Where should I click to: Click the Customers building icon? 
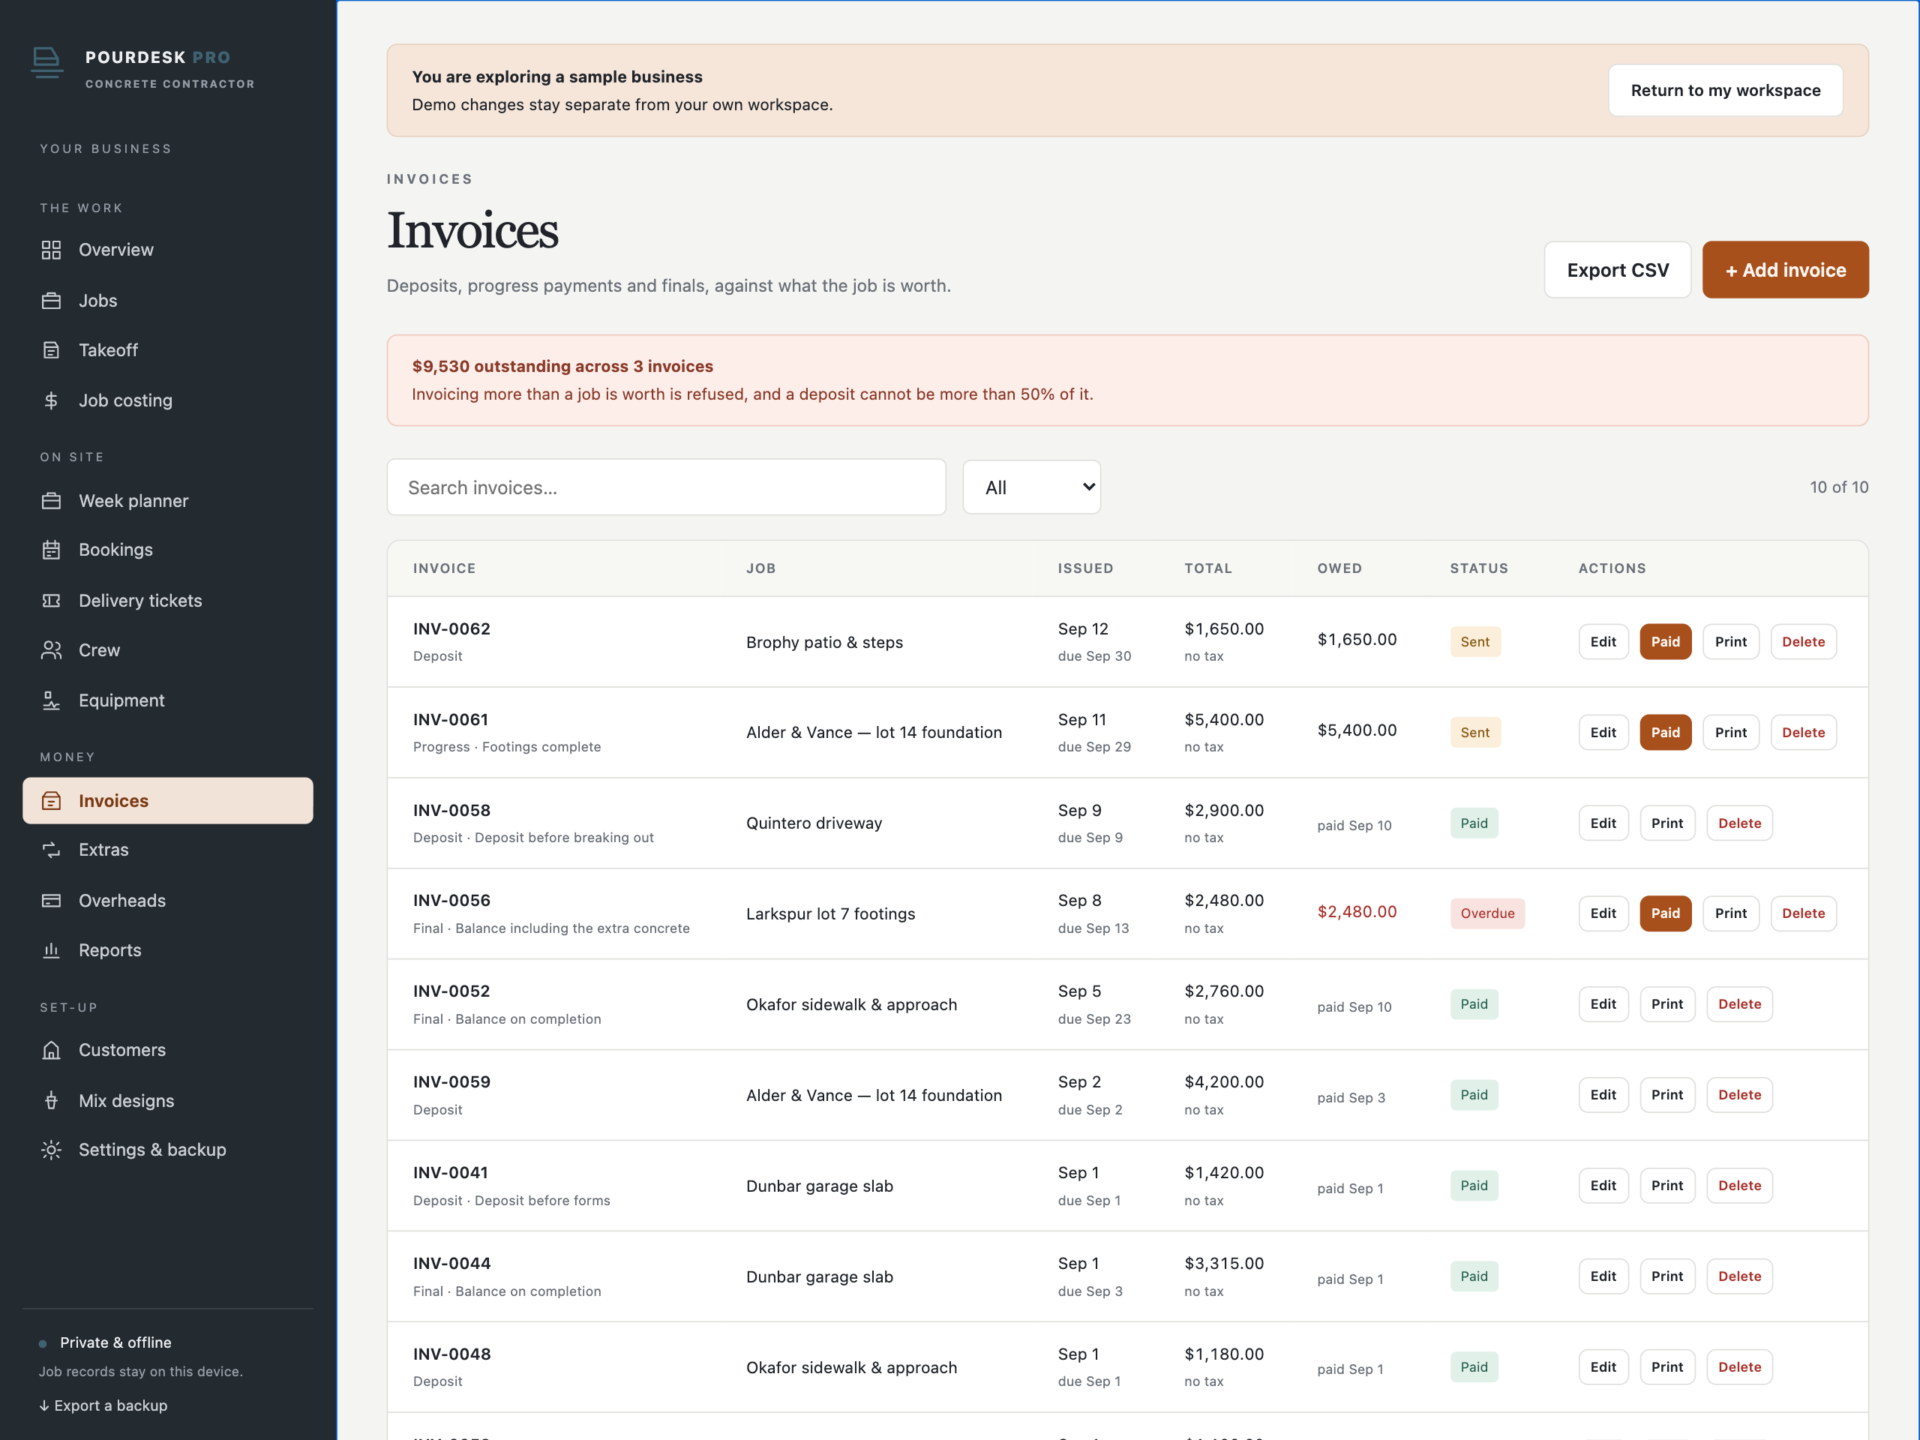click(x=51, y=1050)
